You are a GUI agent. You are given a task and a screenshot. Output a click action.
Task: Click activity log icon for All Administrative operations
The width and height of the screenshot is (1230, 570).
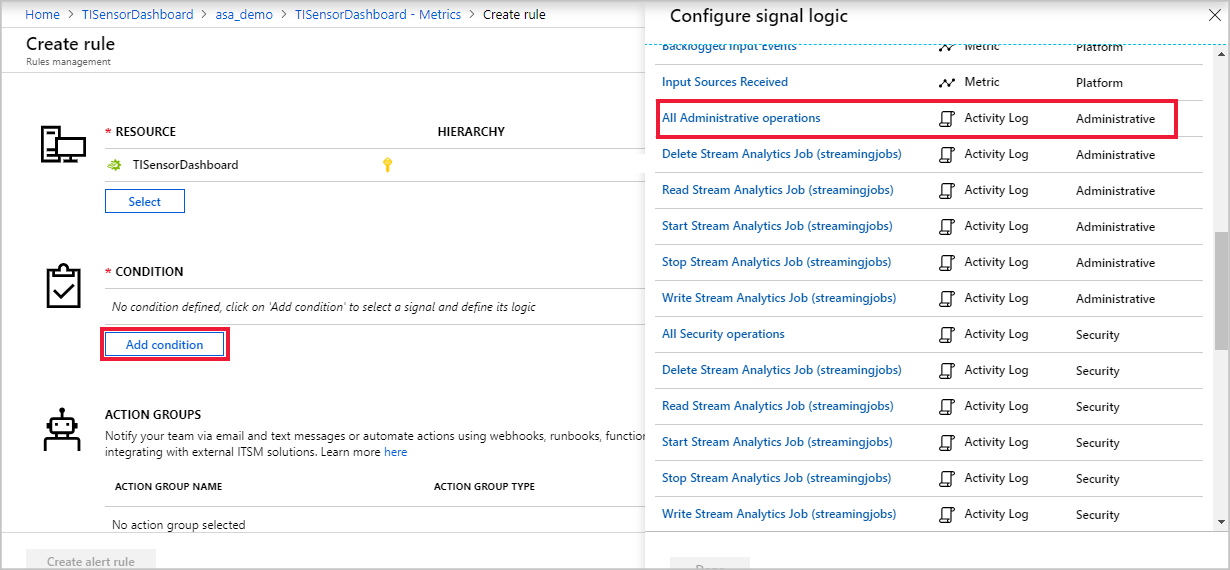pyautogui.click(x=946, y=119)
